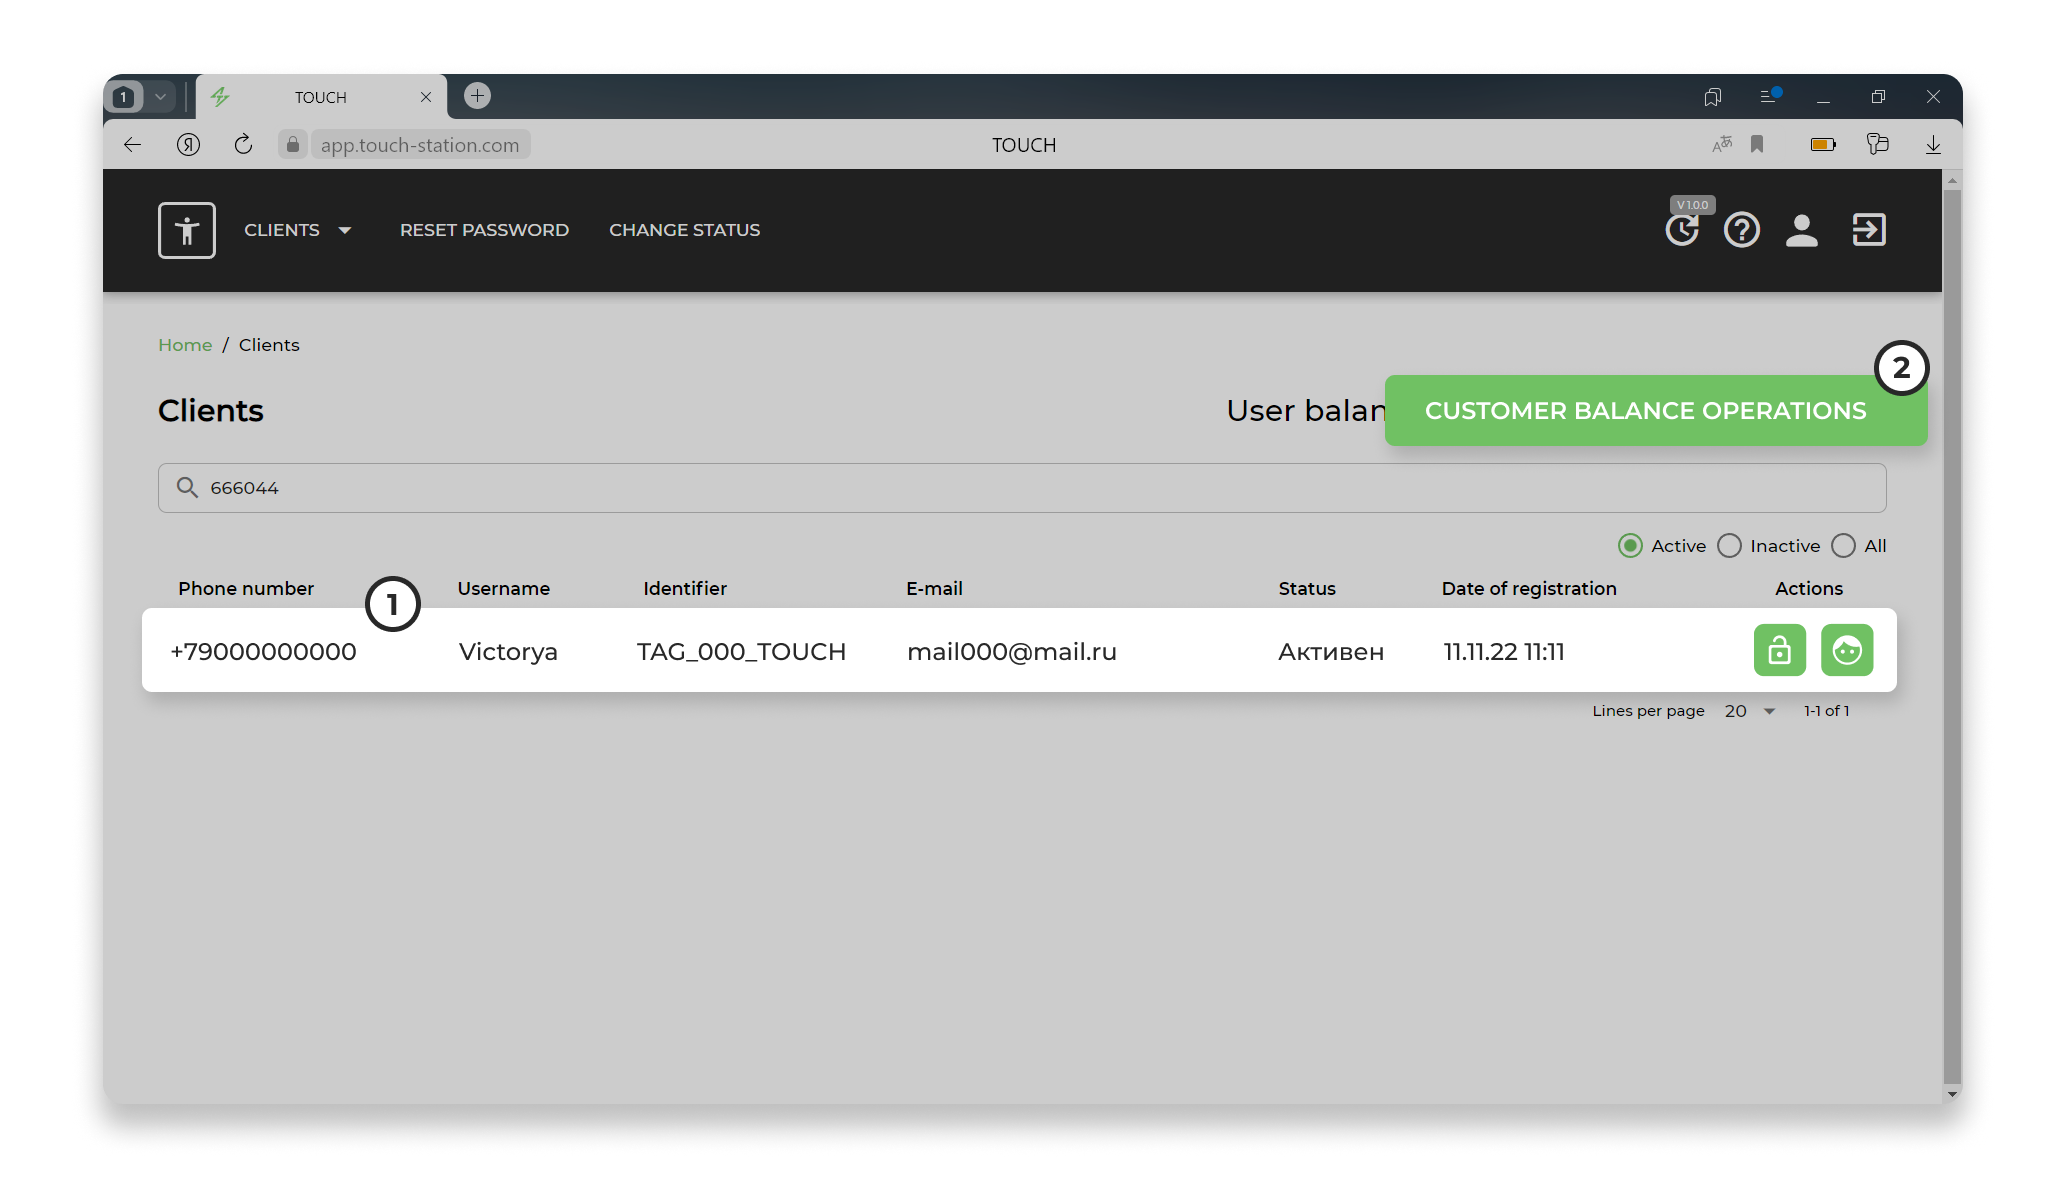Click the Активен status cell

pyautogui.click(x=1330, y=652)
